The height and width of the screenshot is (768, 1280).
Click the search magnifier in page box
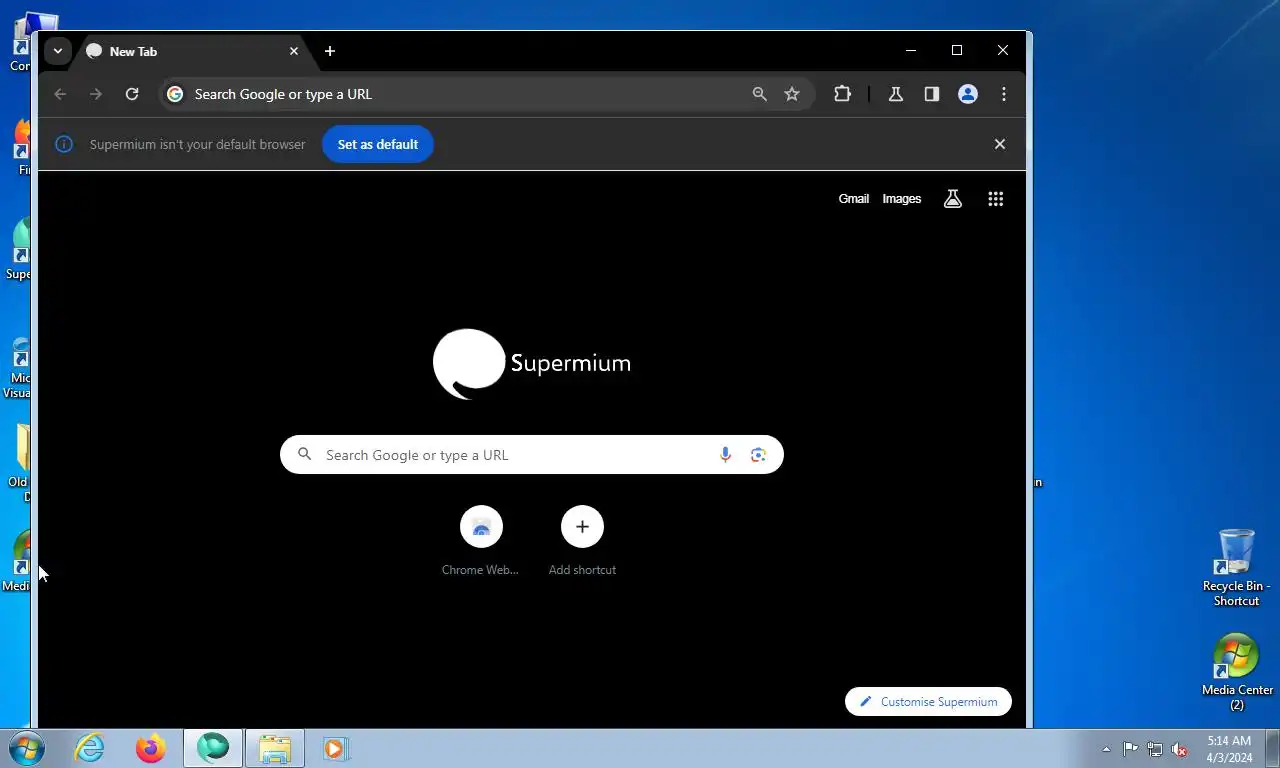(305, 455)
